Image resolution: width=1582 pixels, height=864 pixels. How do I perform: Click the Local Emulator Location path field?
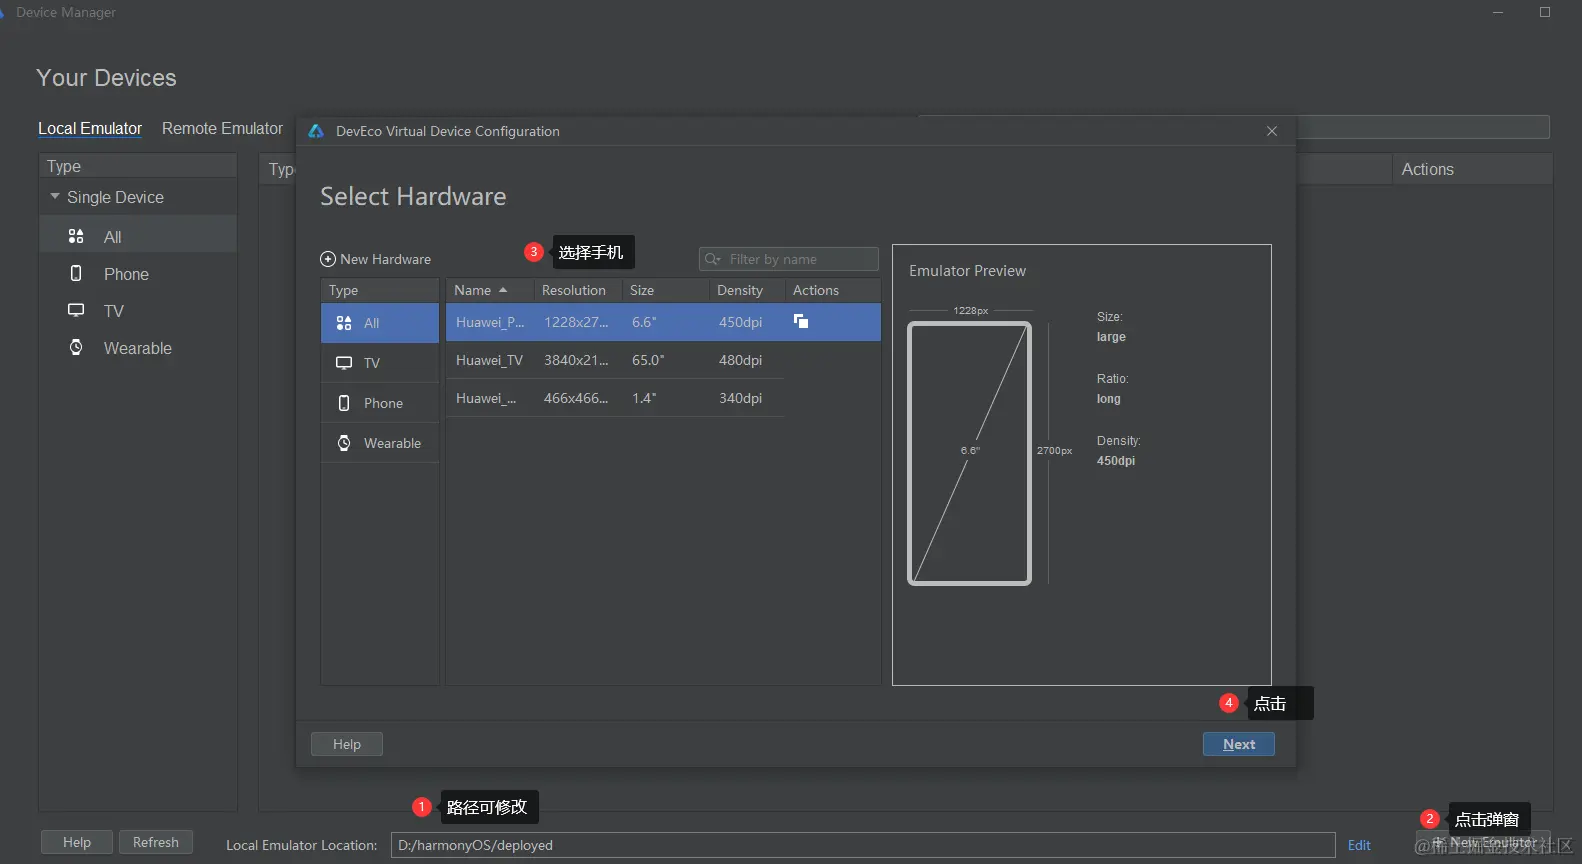coord(863,845)
